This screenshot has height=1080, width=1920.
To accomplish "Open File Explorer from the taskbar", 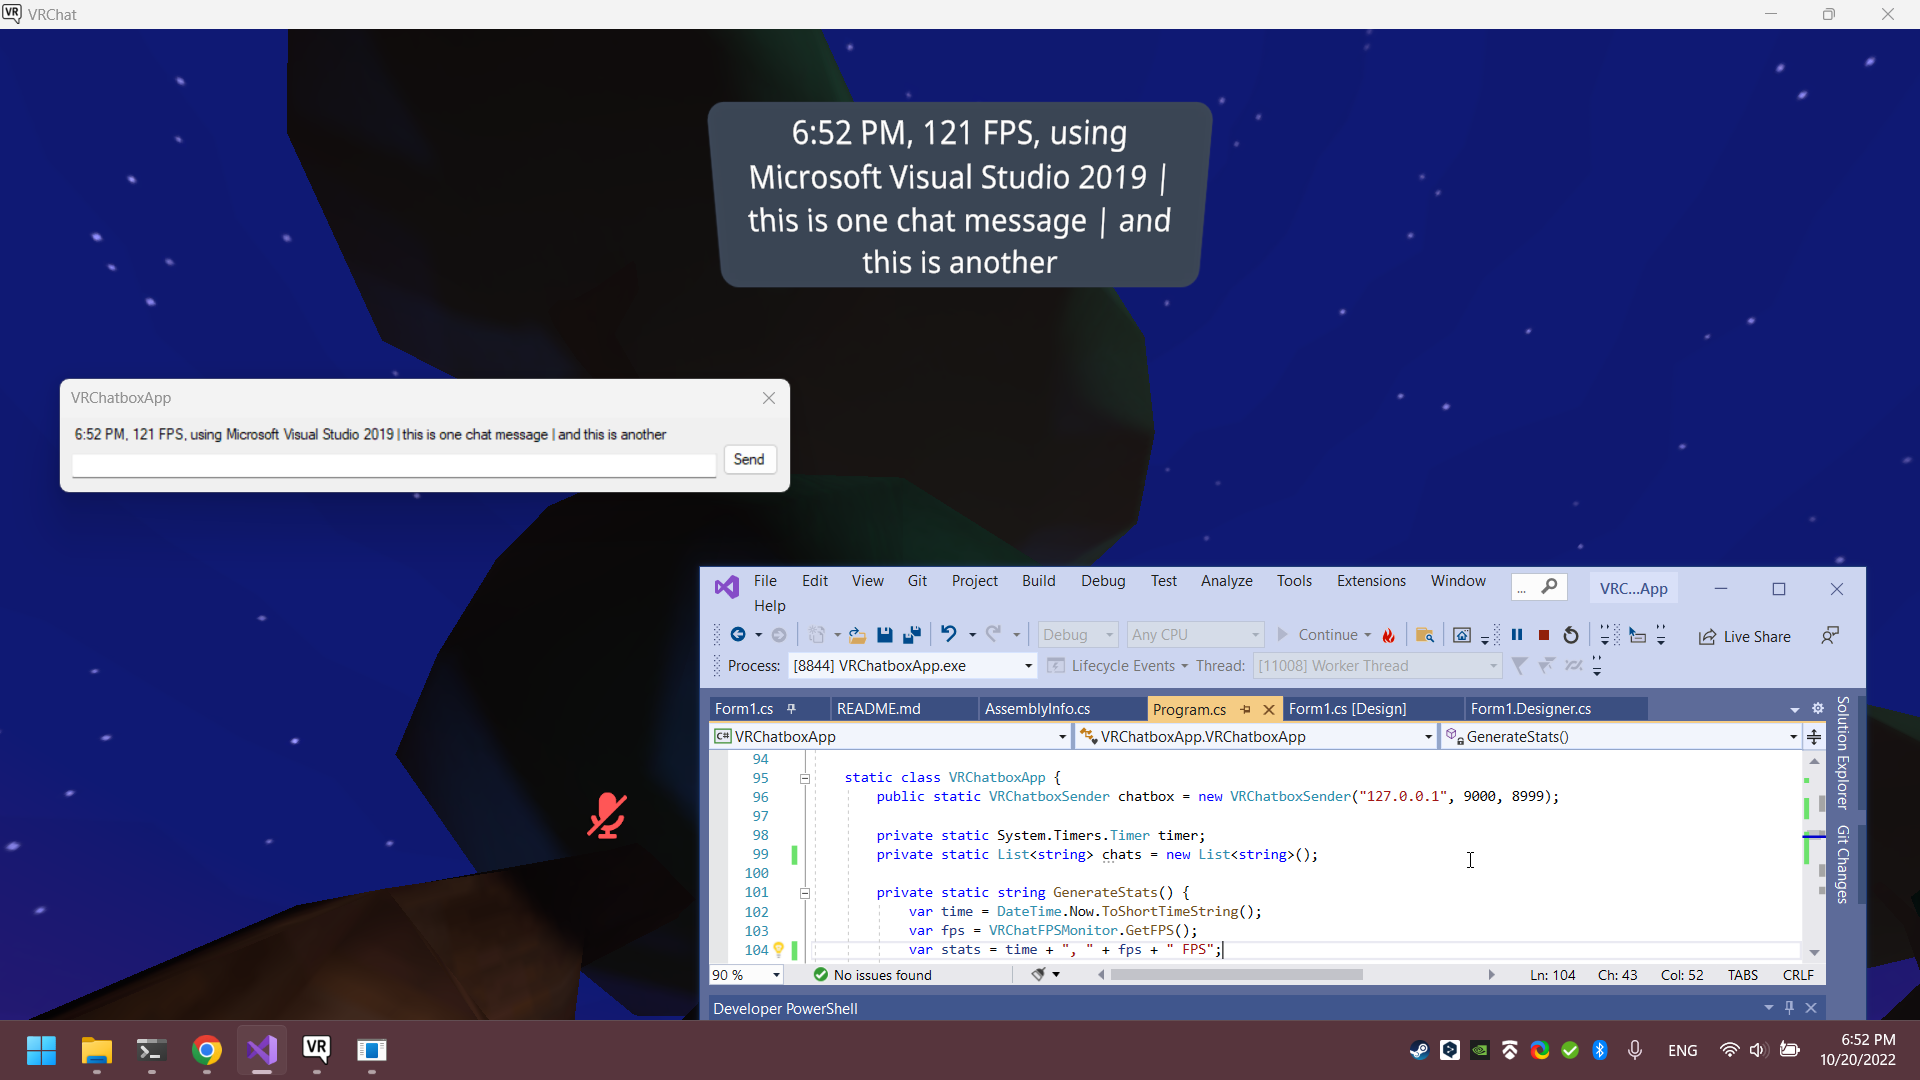I will (x=96, y=1050).
